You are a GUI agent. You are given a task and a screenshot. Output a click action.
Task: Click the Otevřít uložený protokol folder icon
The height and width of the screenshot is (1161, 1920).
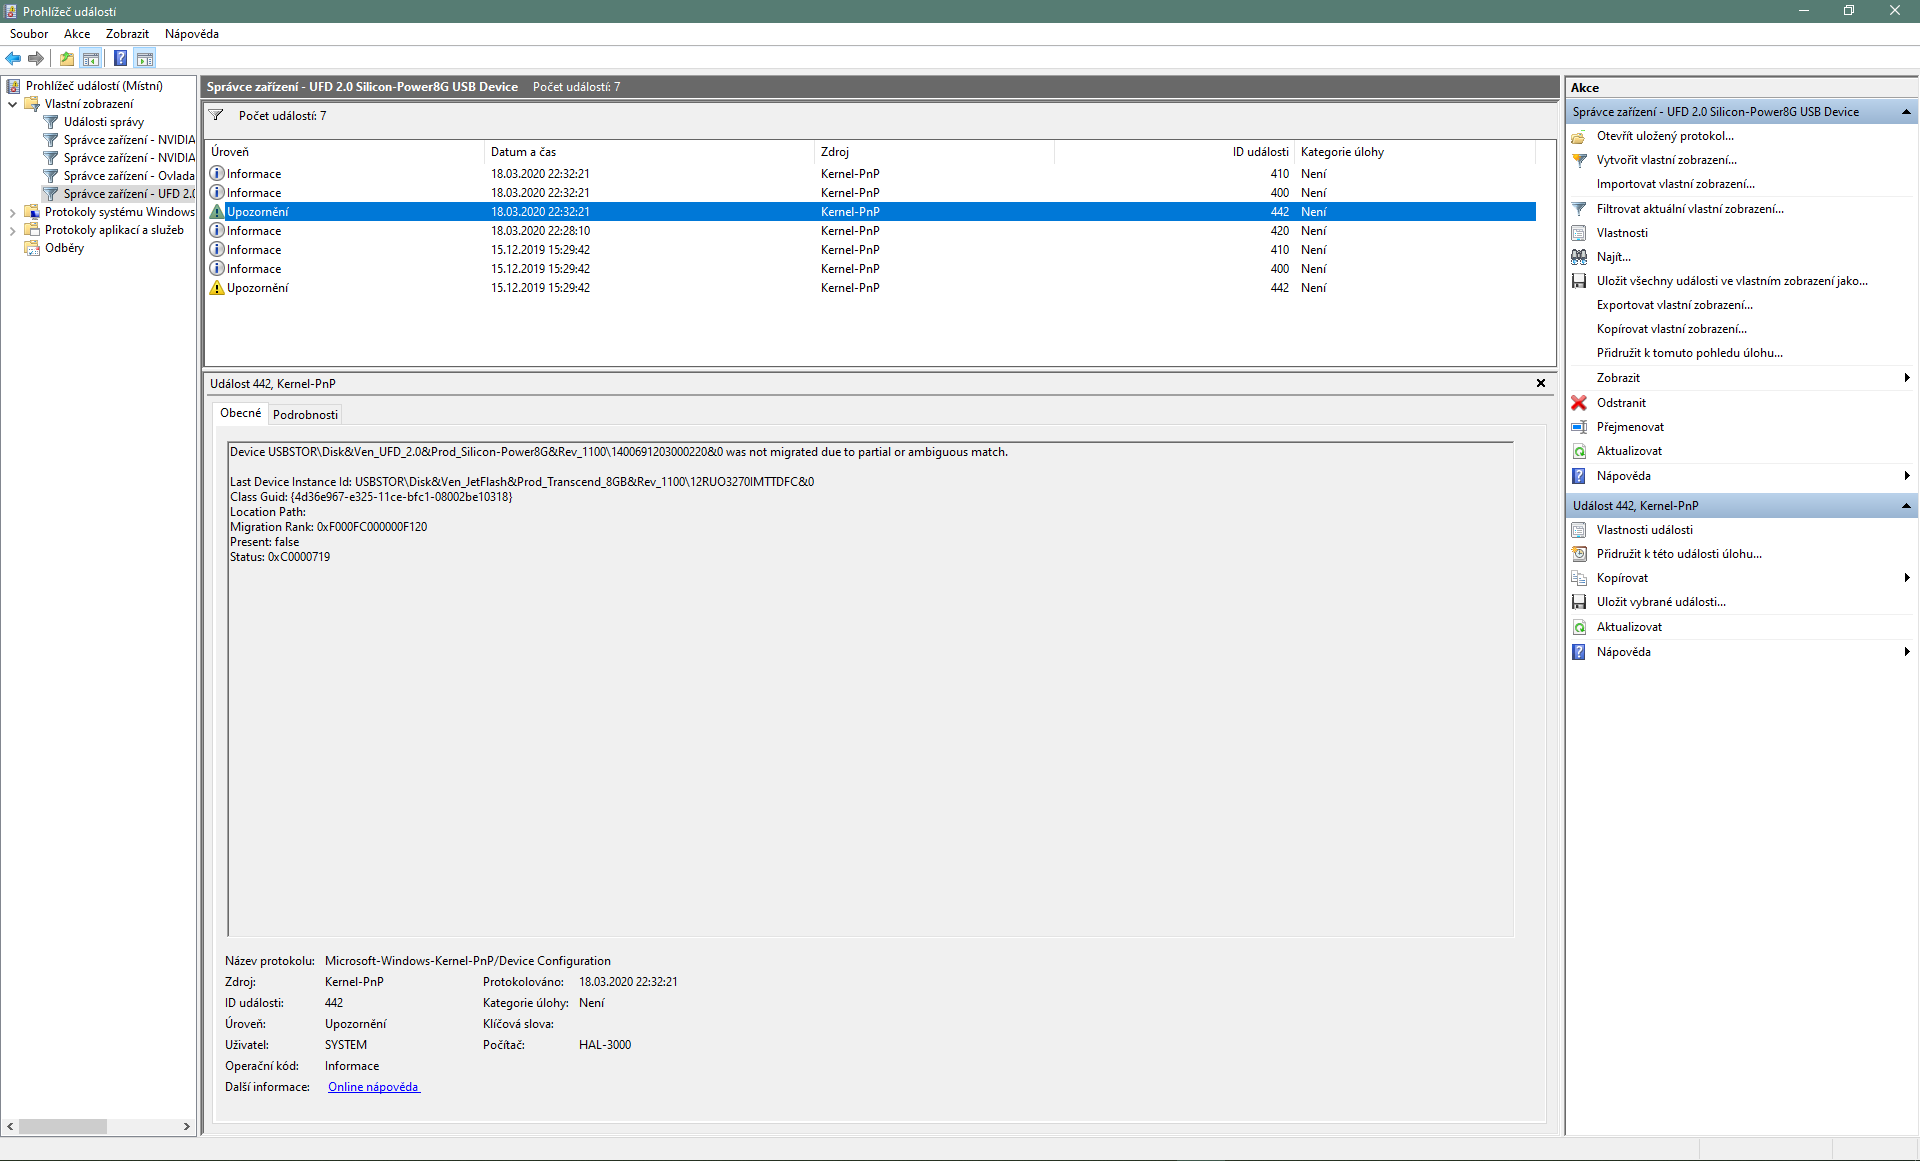point(1579,136)
